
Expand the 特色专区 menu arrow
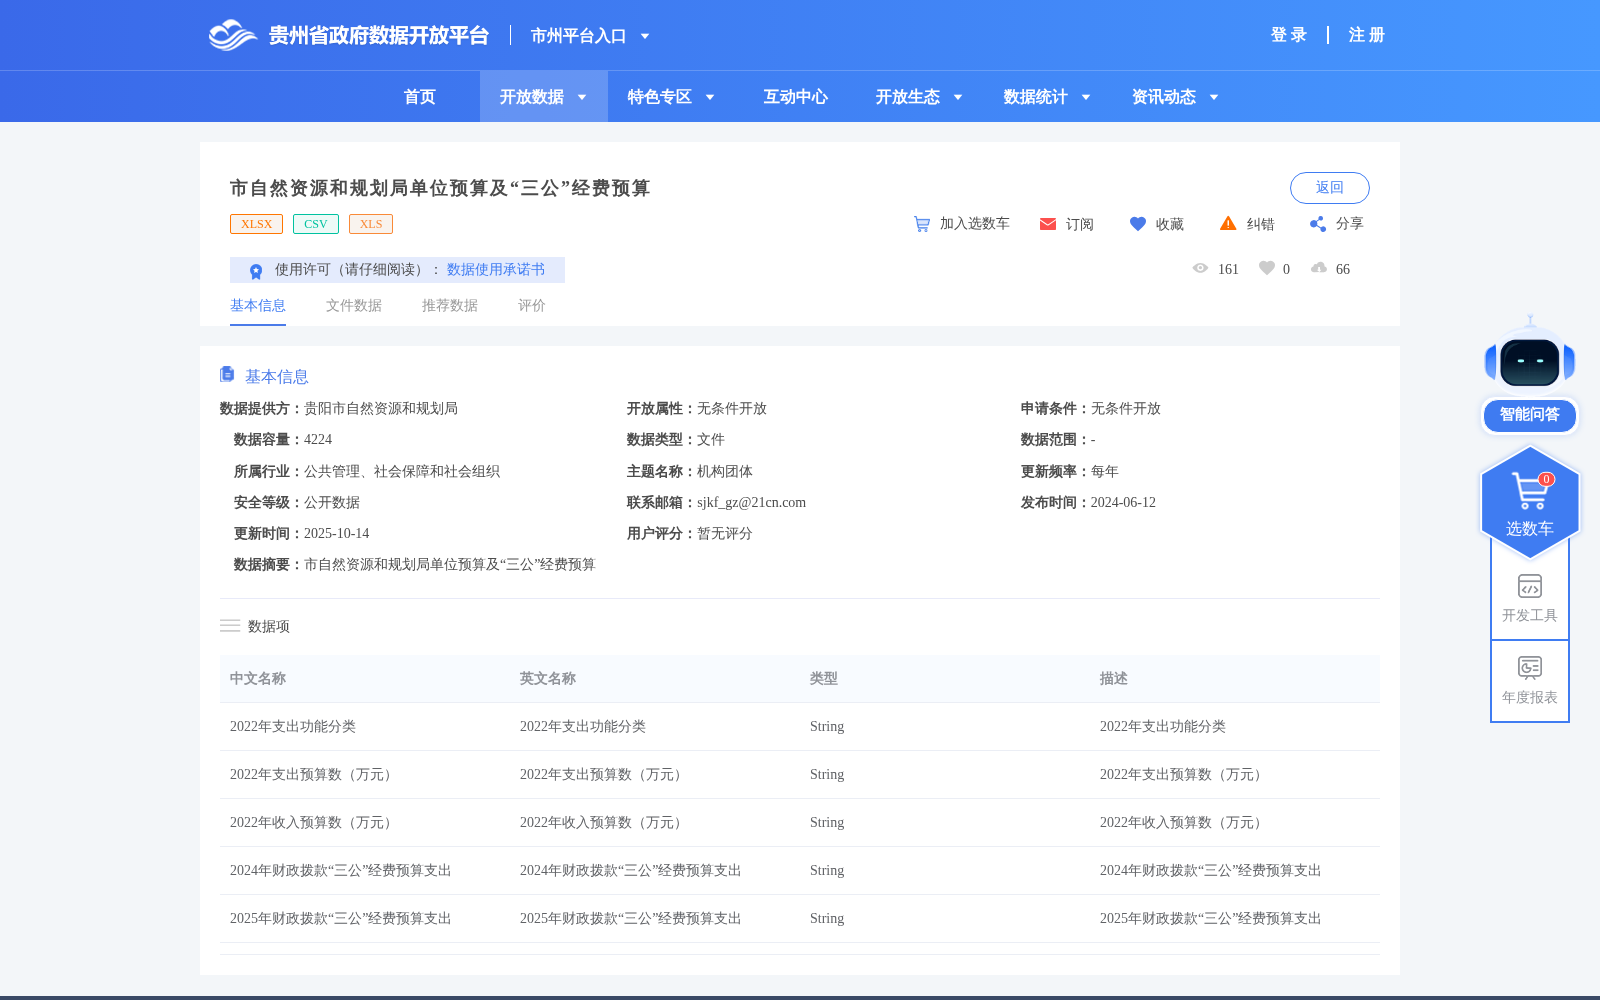(x=710, y=97)
